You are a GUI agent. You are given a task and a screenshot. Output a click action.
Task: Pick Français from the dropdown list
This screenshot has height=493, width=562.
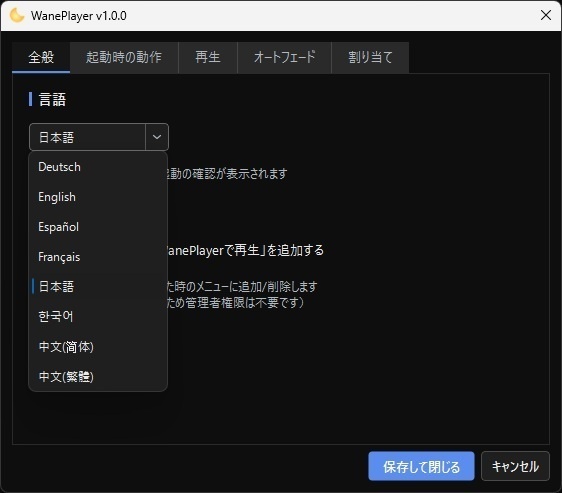pos(98,257)
